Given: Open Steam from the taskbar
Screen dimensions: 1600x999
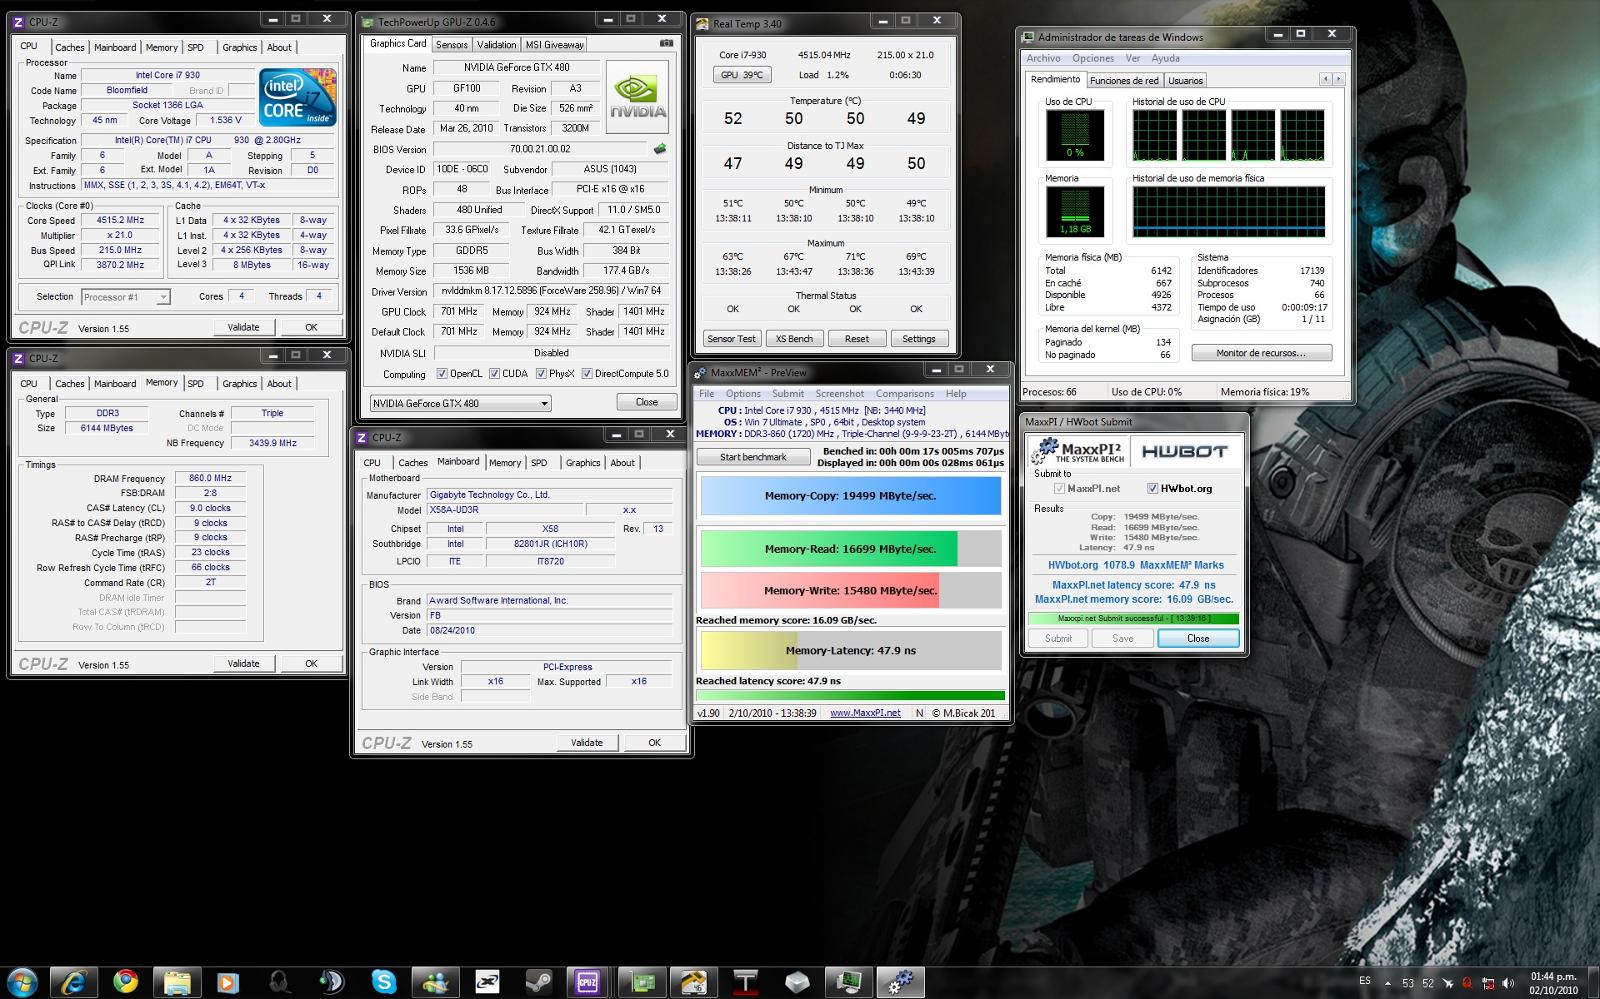Looking at the screenshot, I should coord(538,982).
